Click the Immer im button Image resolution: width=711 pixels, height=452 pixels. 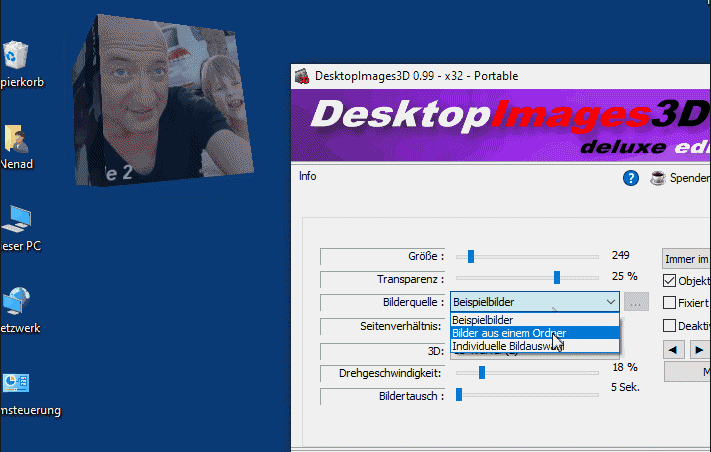(687, 259)
